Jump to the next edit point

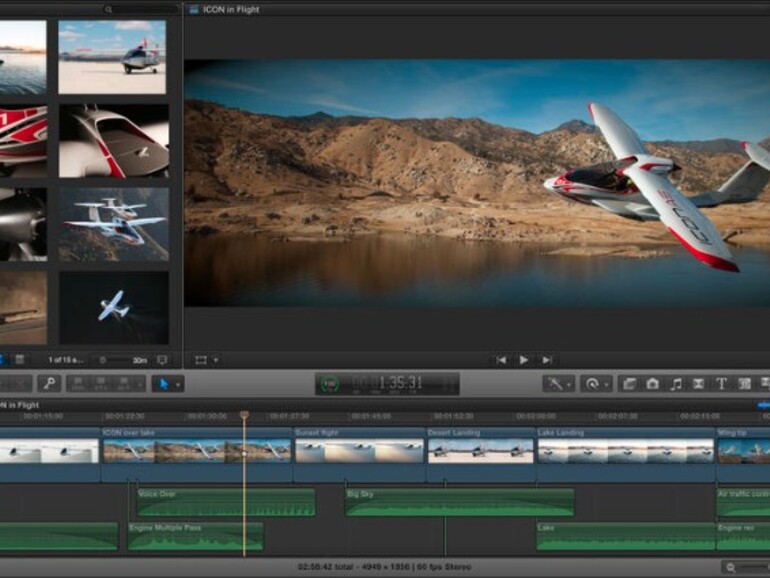pyautogui.click(x=547, y=360)
